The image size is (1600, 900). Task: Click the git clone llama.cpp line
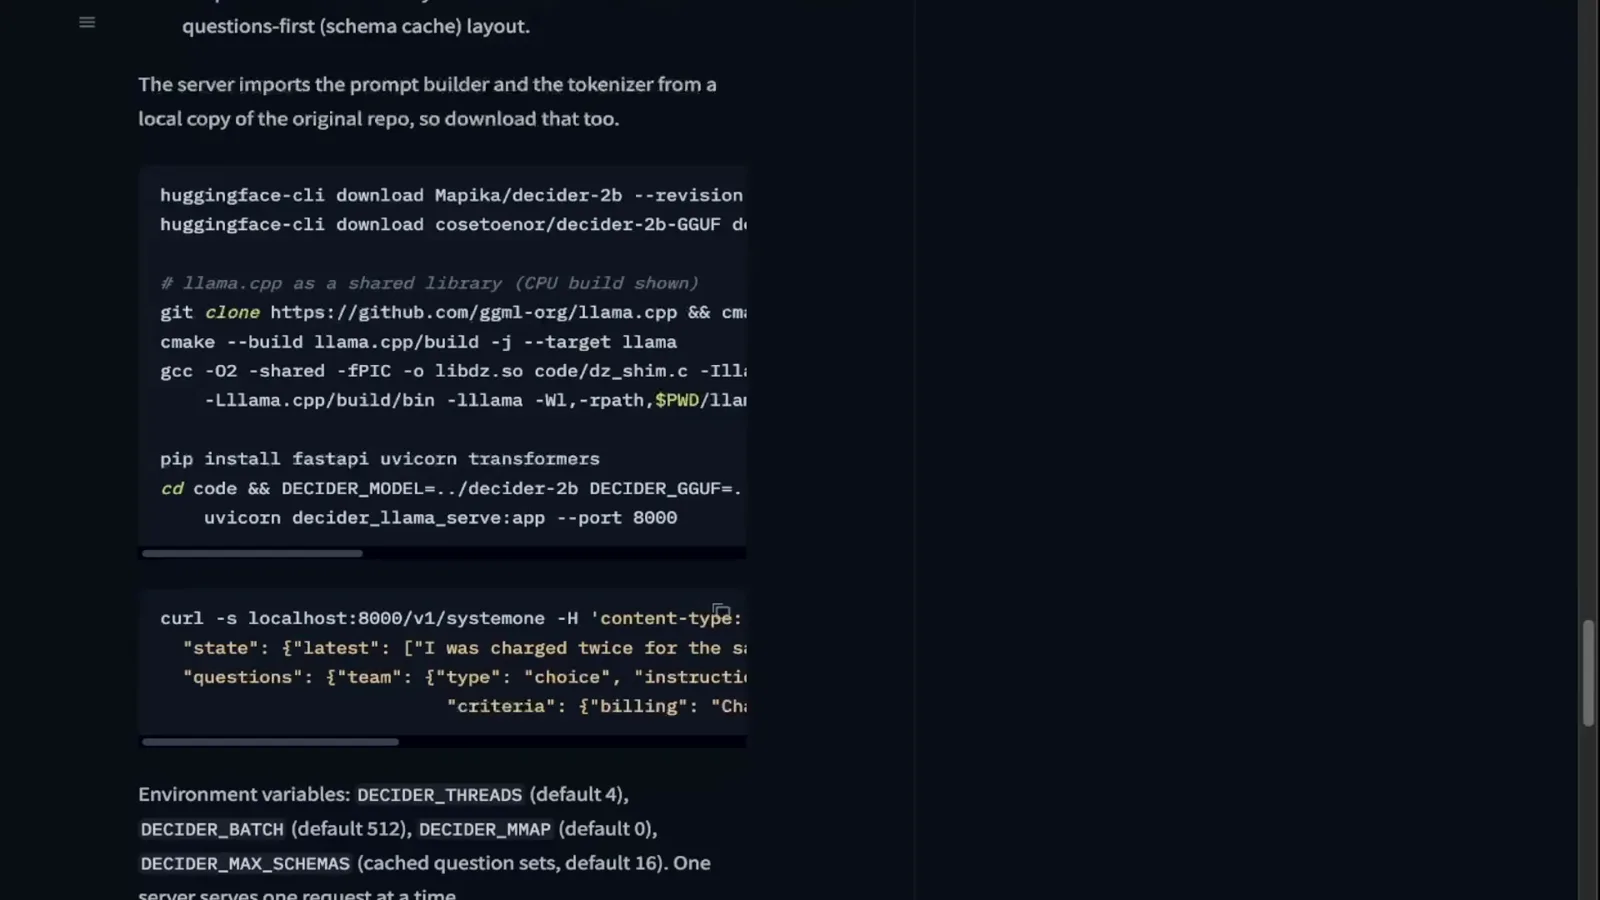[453, 312]
